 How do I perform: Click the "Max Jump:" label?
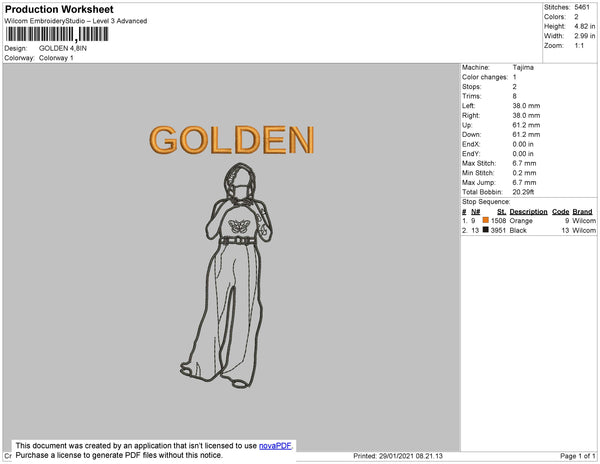(479, 182)
